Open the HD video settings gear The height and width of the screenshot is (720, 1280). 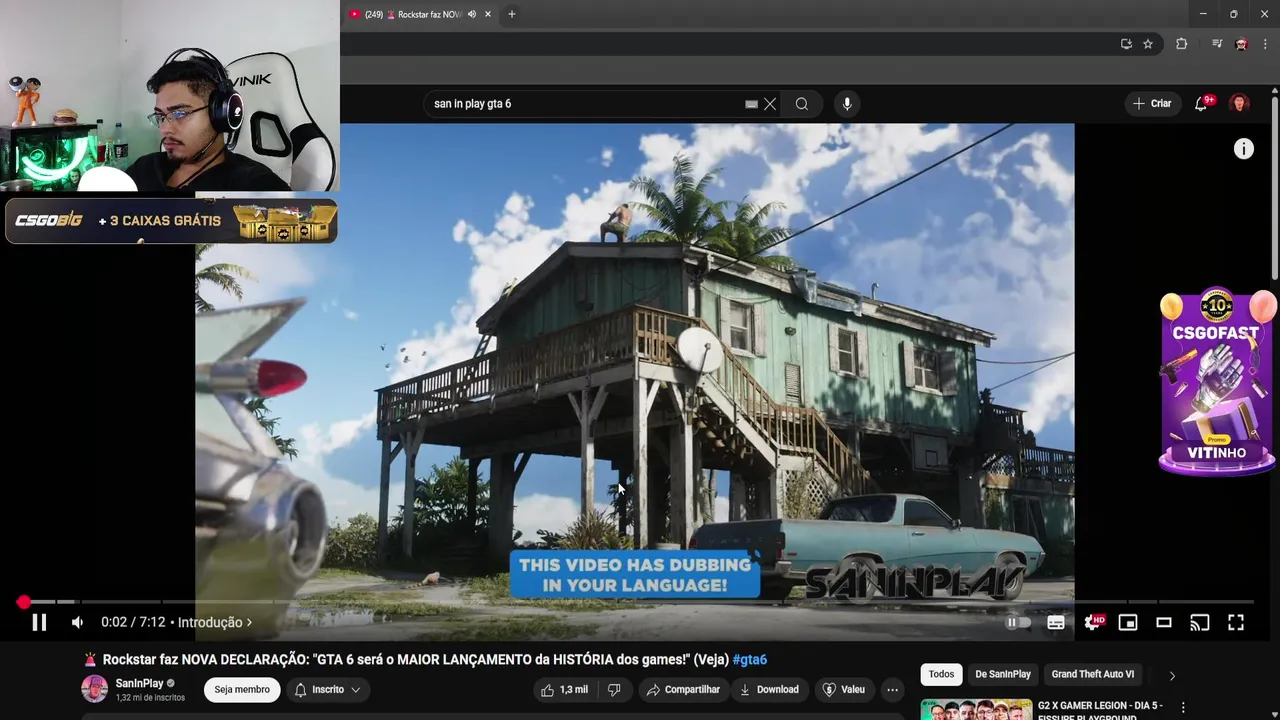1093,622
